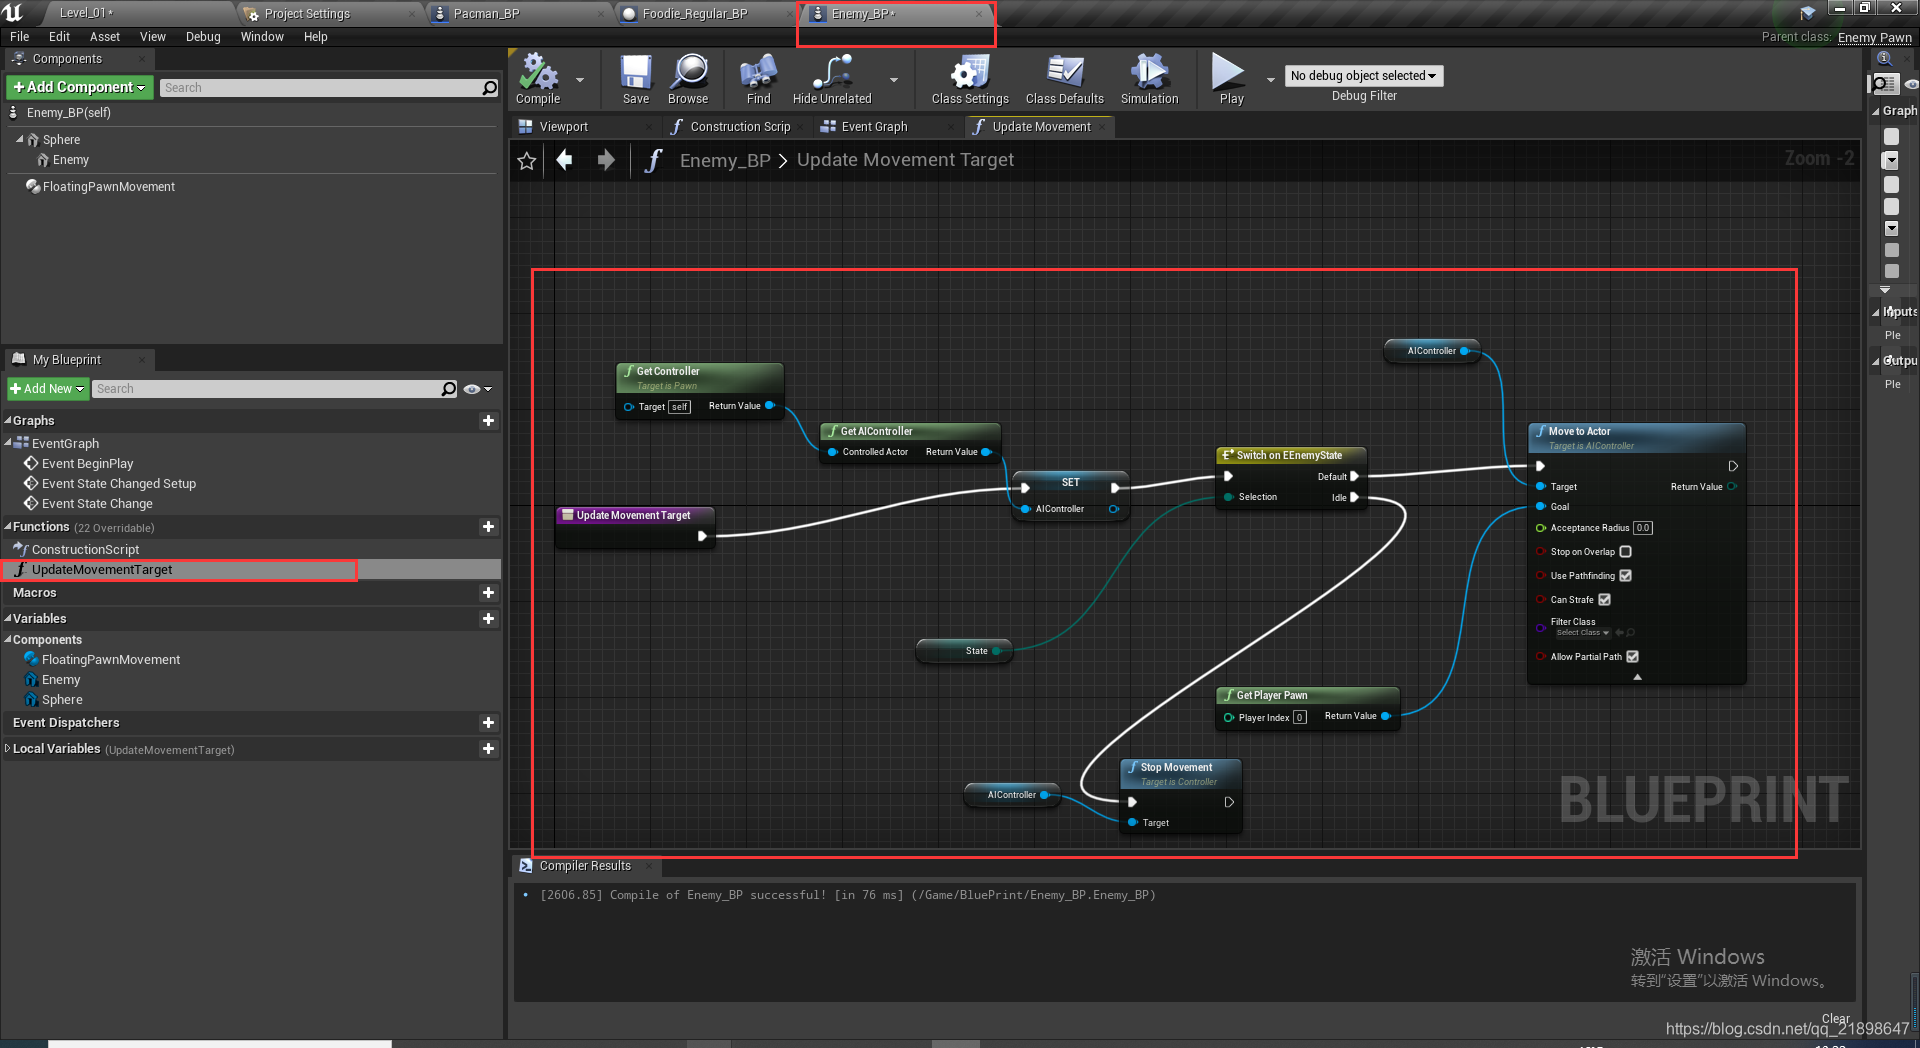Image resolution: width=1920 pixels, height=1048 pixels.
Task: Add a new variable with plus icon
Action: pyautogui.click(x=488, y=619)
